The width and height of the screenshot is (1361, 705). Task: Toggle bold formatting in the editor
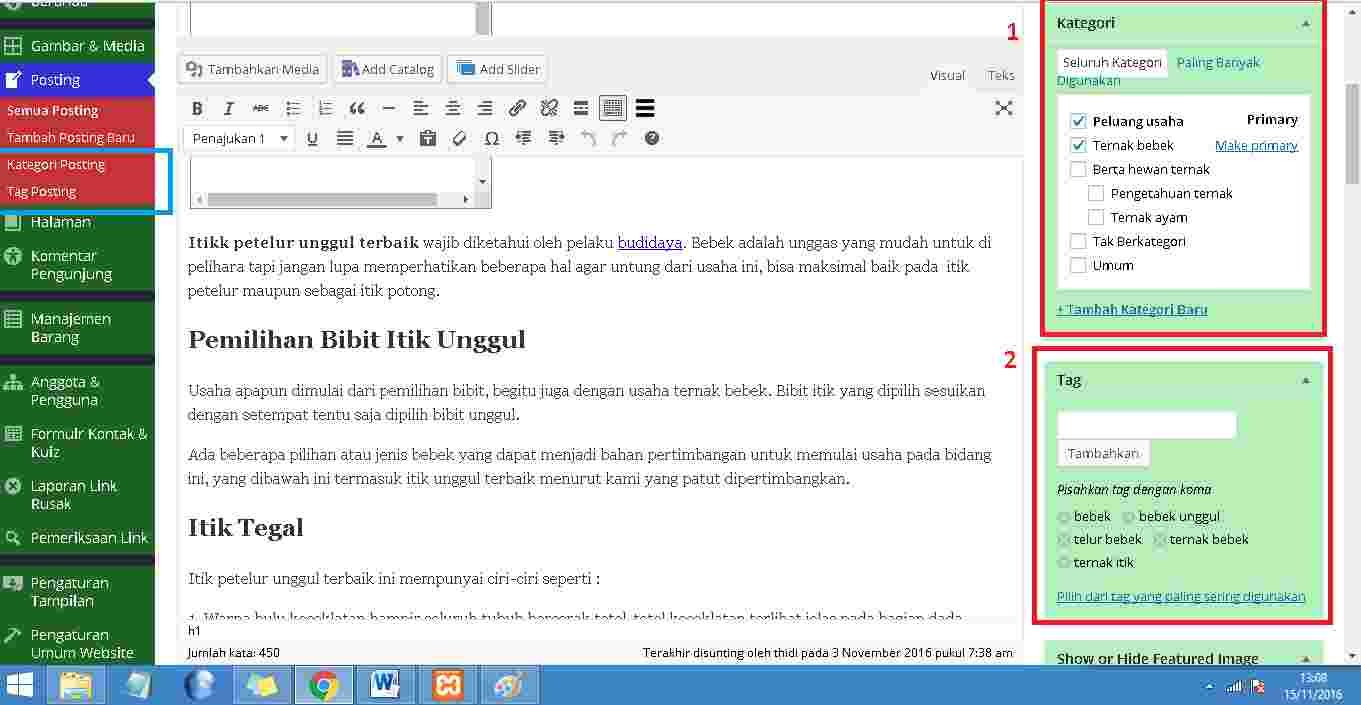pyautogui.click(x=197, y=108)
